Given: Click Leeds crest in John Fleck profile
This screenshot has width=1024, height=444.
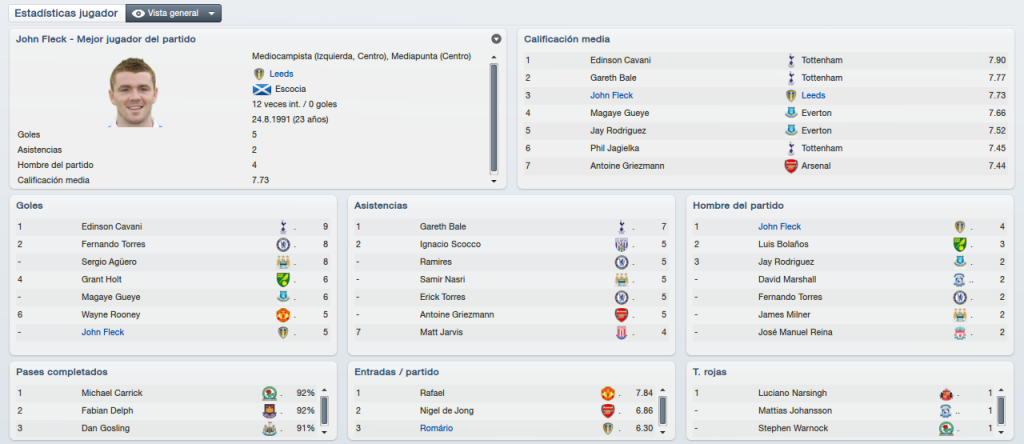Looking at the screenshot, I should [x=259, y=74].
